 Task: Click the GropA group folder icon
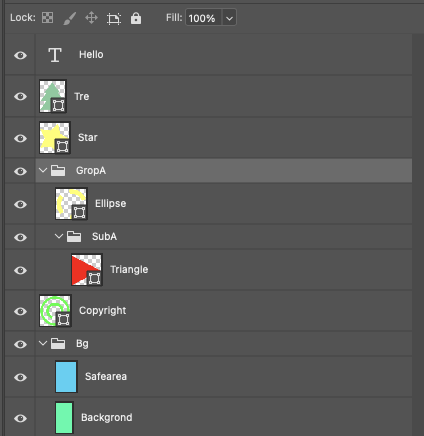pos(58,171)
